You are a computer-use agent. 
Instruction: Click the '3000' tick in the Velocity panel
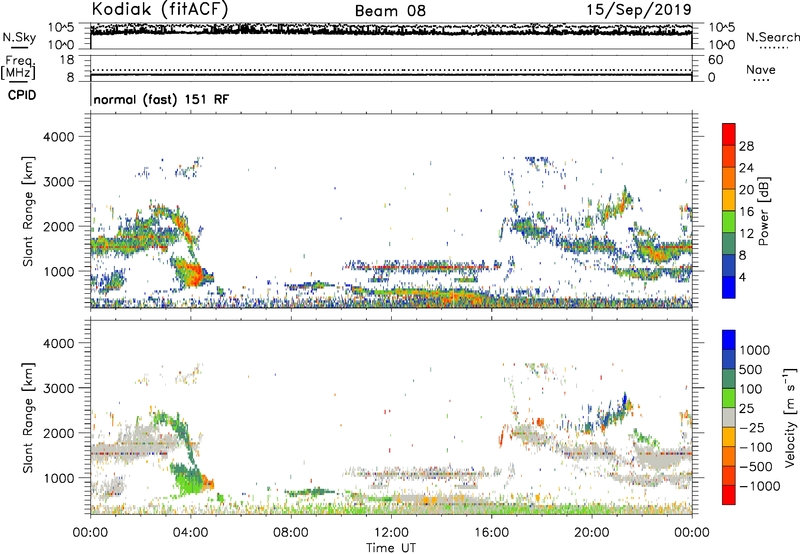coord(59,388)
